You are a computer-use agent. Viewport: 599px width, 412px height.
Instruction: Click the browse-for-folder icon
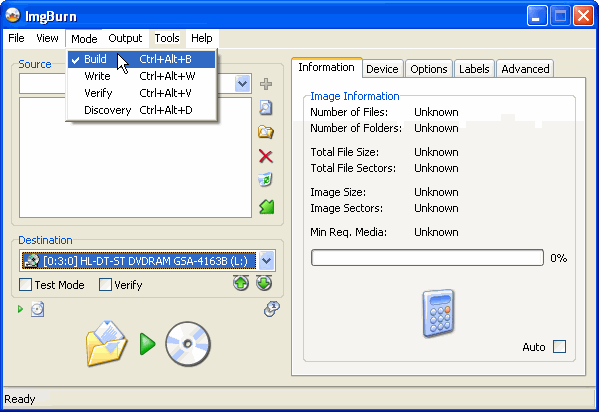point(266,132)
